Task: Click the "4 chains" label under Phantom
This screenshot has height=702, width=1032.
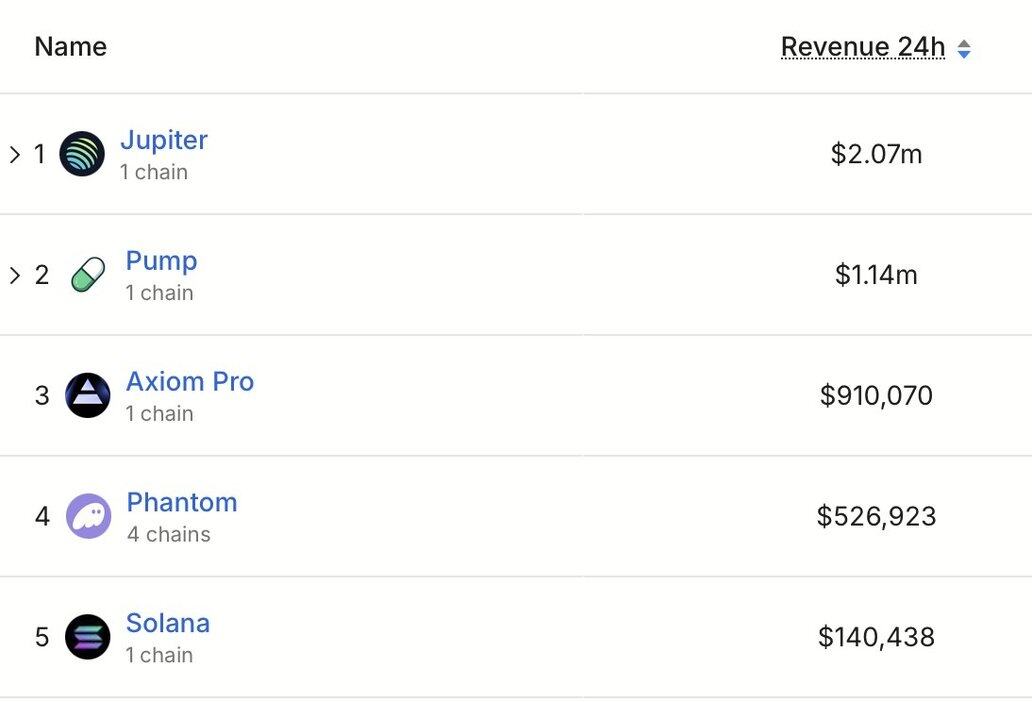Action: (x=168, y=534)
